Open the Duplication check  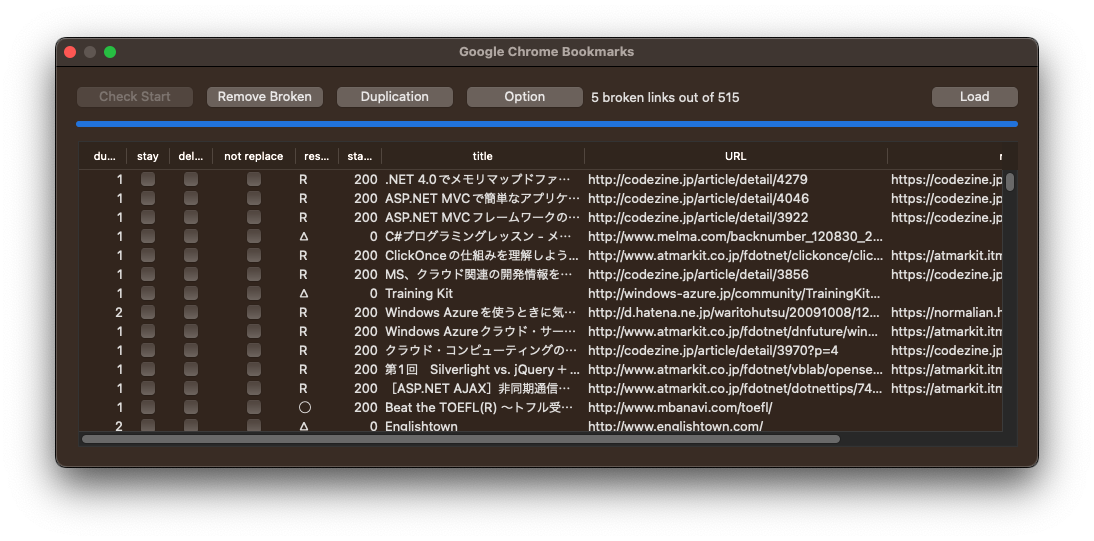tap(394, 97)
